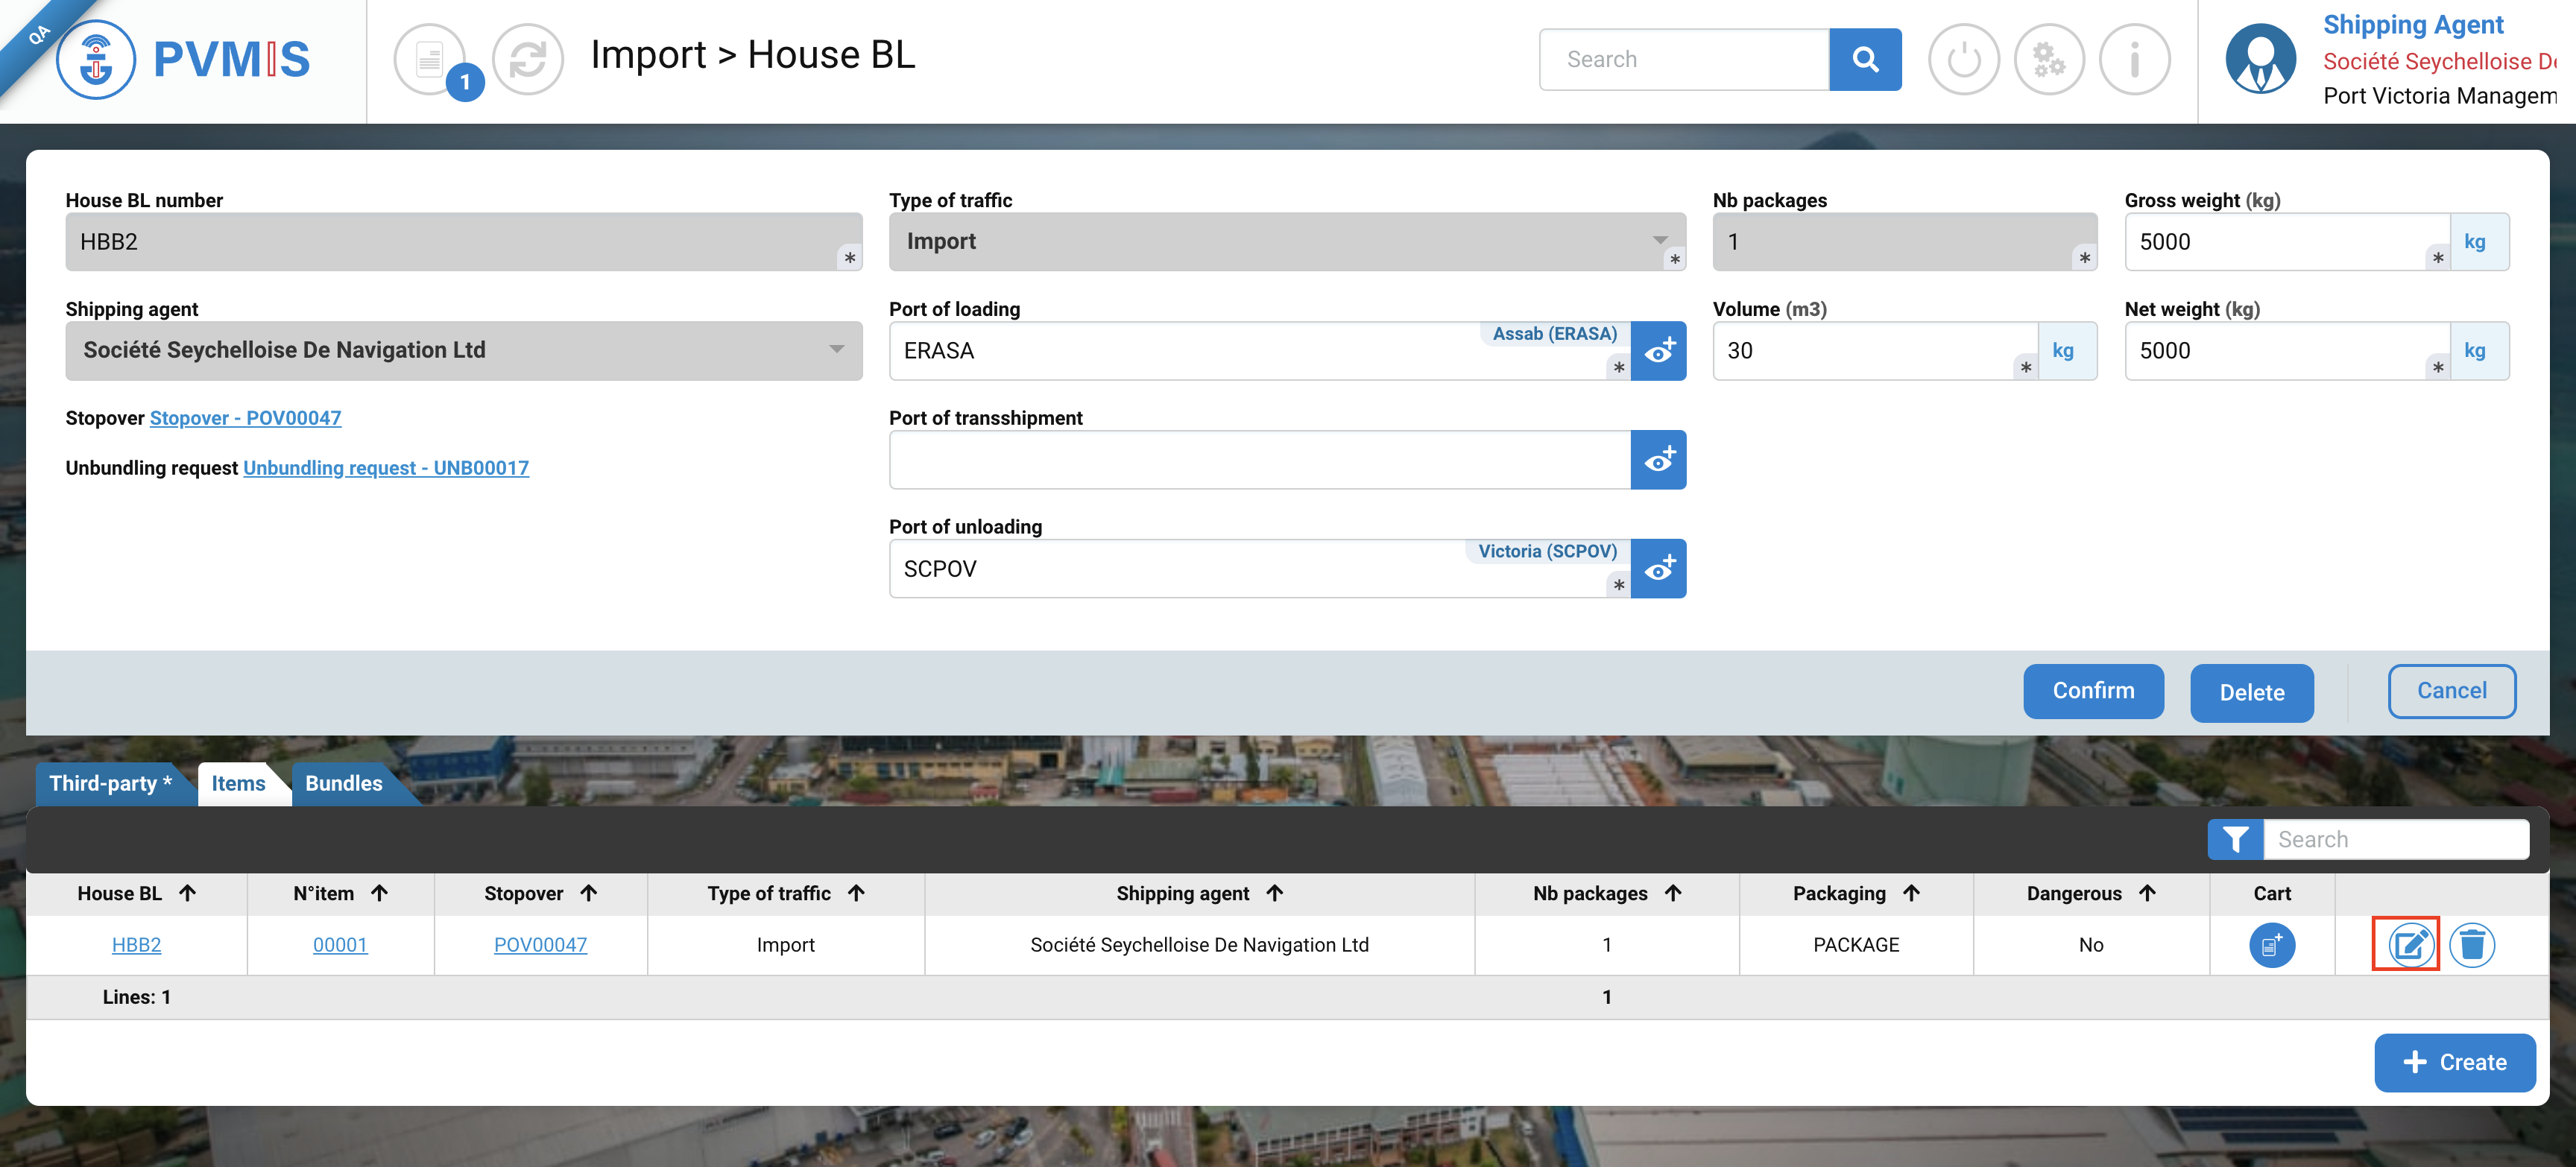This screenshot has height=1167, width=2576.
Task: Expand the Shipping agent dropdown
Action: click(x=463, y=350)
